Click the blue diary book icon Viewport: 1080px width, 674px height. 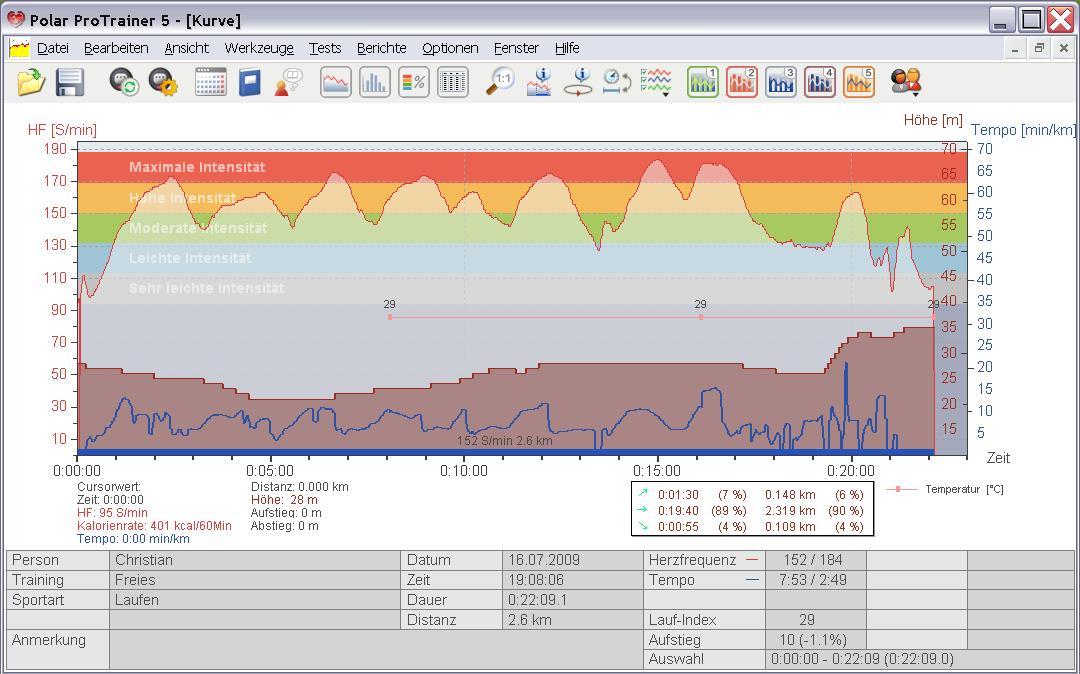coord(249,82)
